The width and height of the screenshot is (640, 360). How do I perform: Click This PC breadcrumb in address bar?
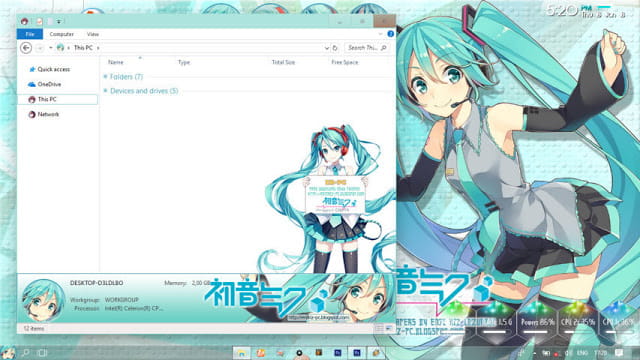(83, 48)
